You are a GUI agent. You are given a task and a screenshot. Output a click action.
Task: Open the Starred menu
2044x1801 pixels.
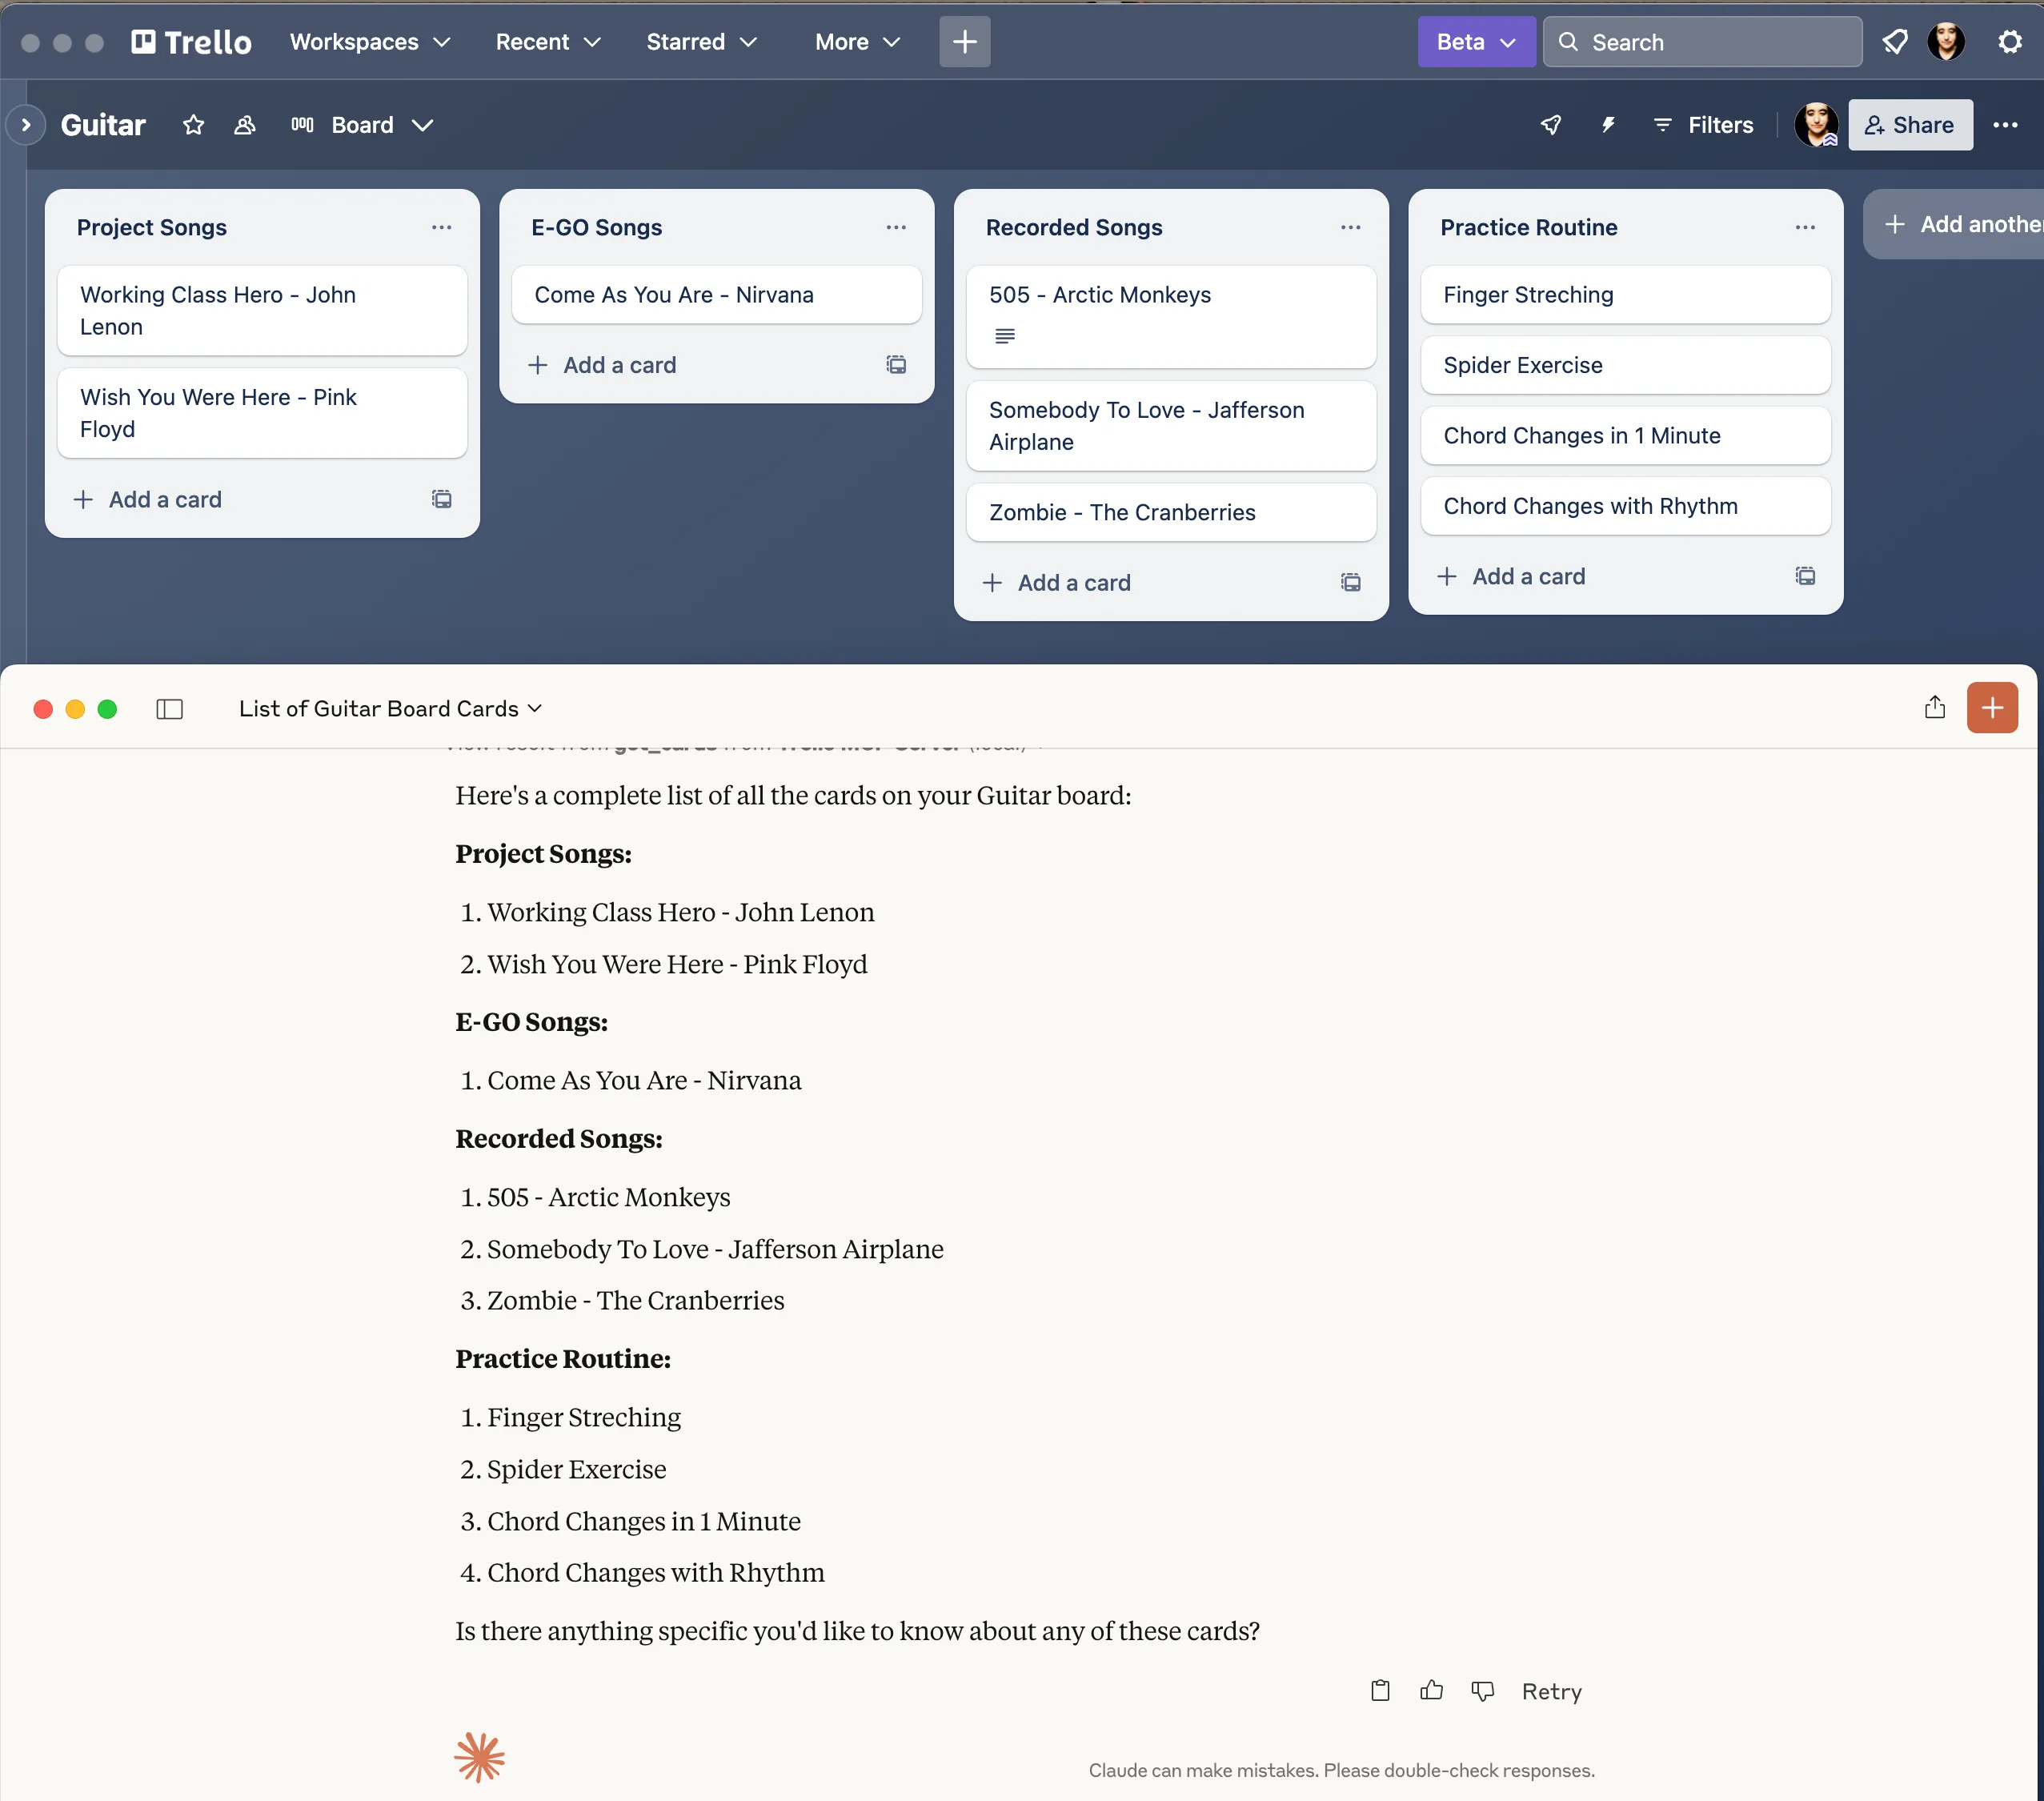[701, 41]
